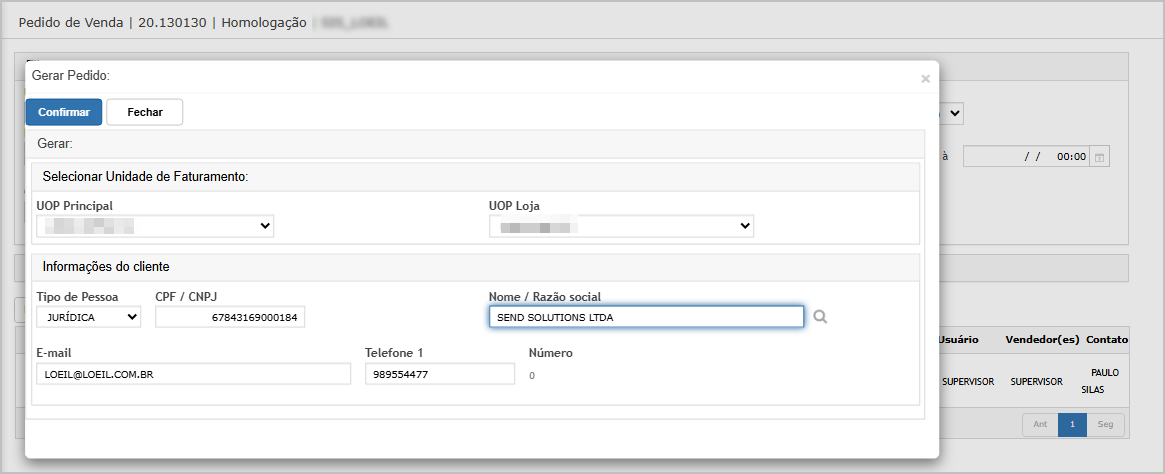Expand the UOP Principal dropdown
The width and height of the screenshot is (1165, 474).
pos(154,227)
